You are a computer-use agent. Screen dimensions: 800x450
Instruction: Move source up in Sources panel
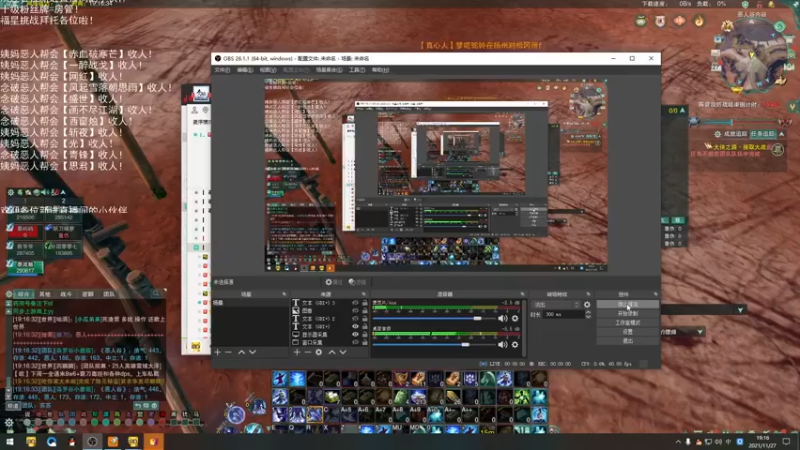pos(332,352)
